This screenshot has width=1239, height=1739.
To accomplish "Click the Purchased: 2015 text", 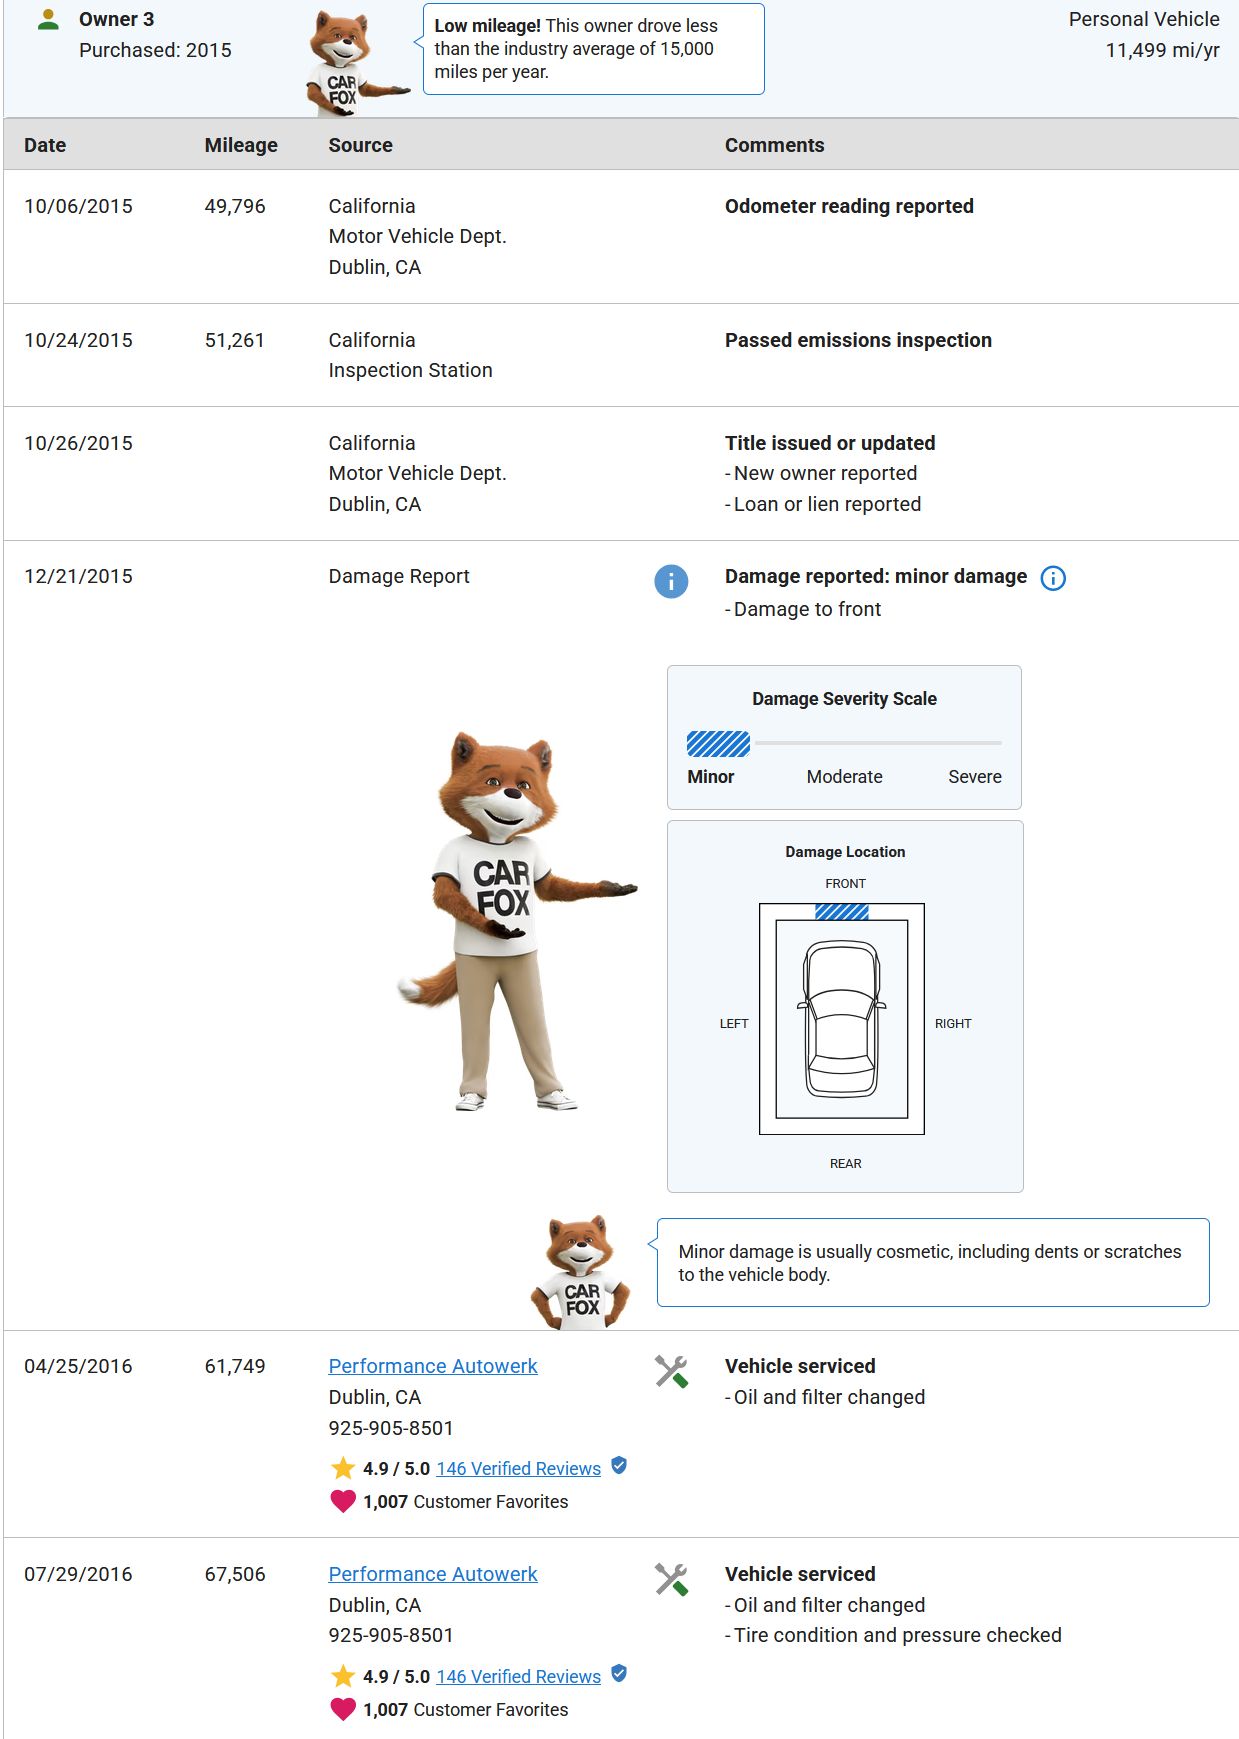I will [155, 50].
